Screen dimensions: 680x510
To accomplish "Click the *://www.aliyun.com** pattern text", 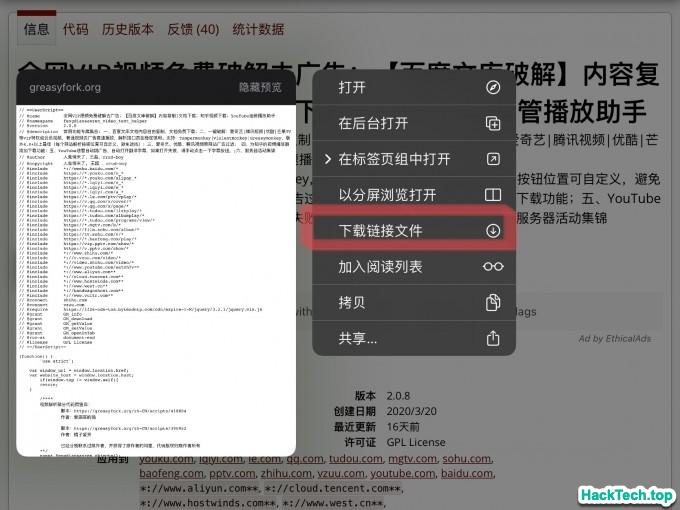I will pos(199,488).
